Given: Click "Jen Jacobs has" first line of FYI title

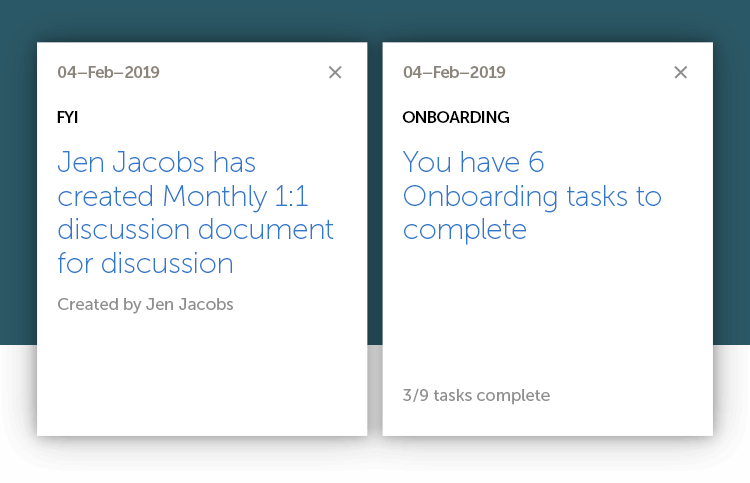Looking at the screenshot, I should pyautogui.click(x=157, y=162).
